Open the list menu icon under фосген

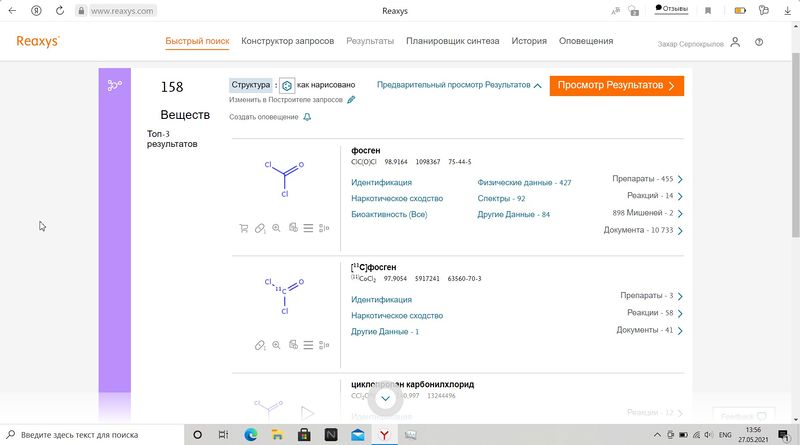(x=308, y=228)
